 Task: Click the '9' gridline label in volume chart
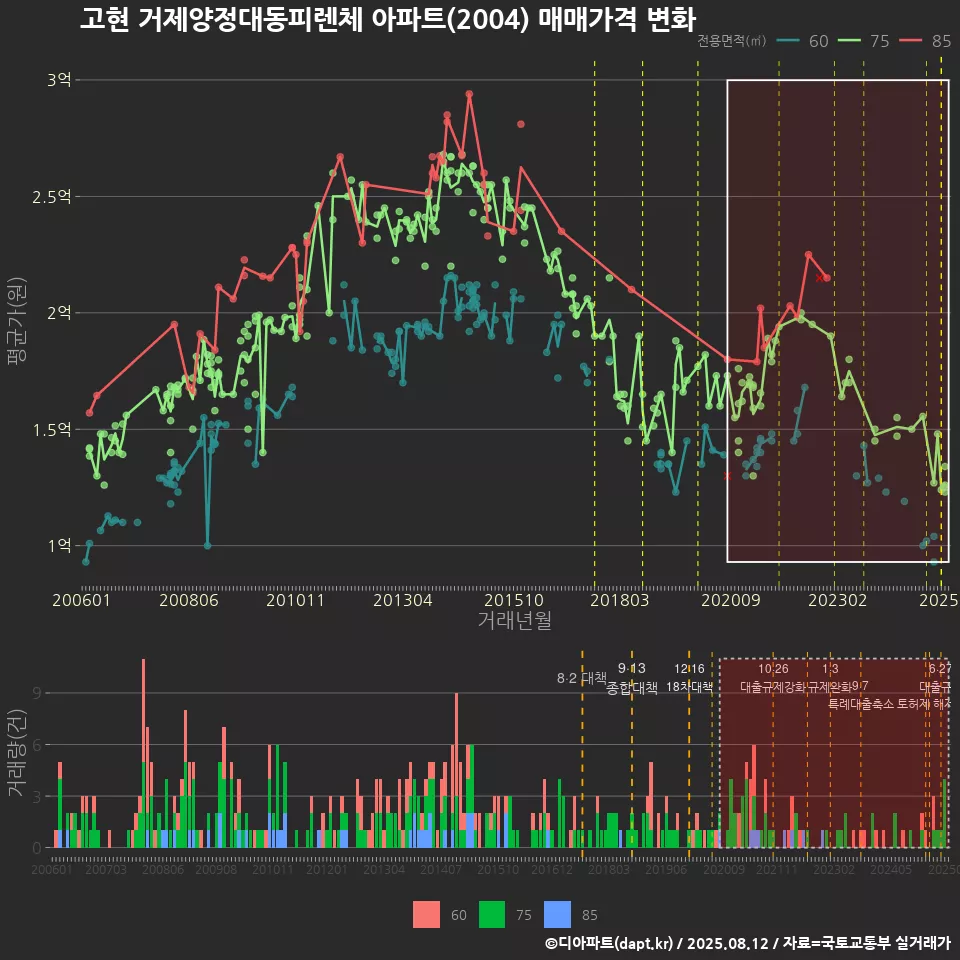(x=37, y=693)
